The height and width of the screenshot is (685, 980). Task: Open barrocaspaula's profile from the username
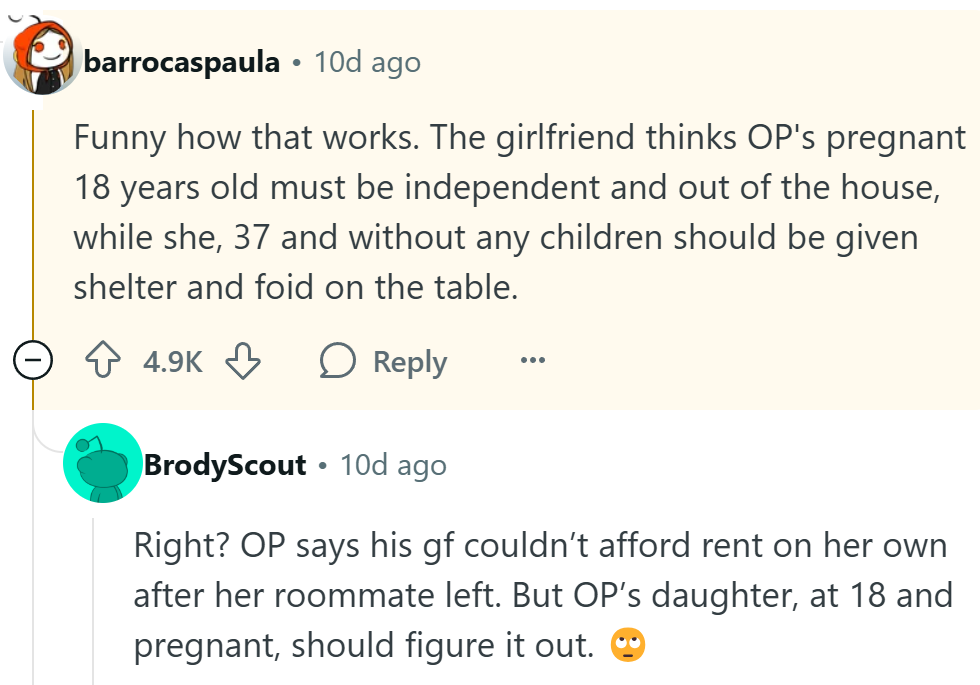[182, 61]
